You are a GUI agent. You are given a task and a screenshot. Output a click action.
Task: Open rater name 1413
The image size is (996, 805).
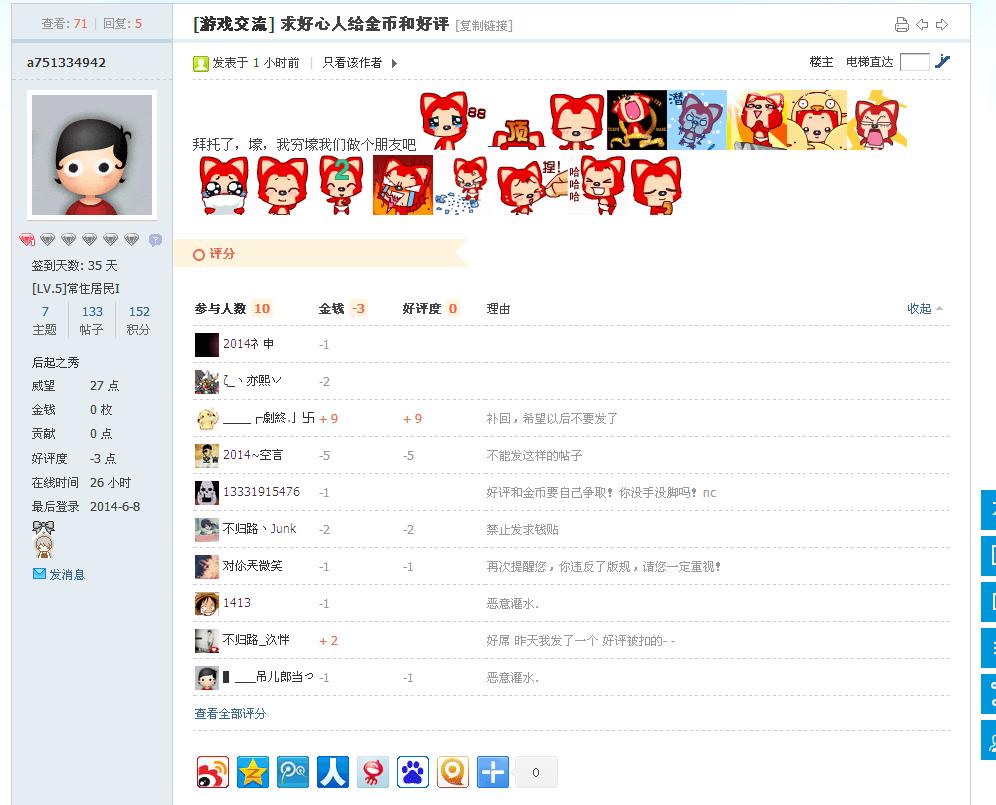pyautogui.click(x=236, y=602)
